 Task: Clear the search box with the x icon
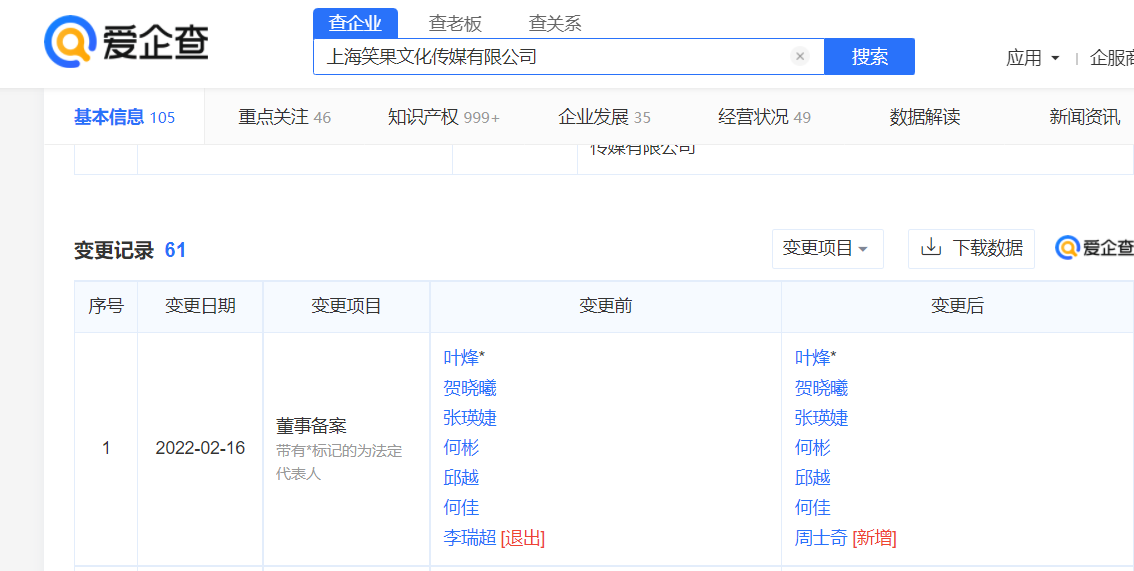pos(800,56)
